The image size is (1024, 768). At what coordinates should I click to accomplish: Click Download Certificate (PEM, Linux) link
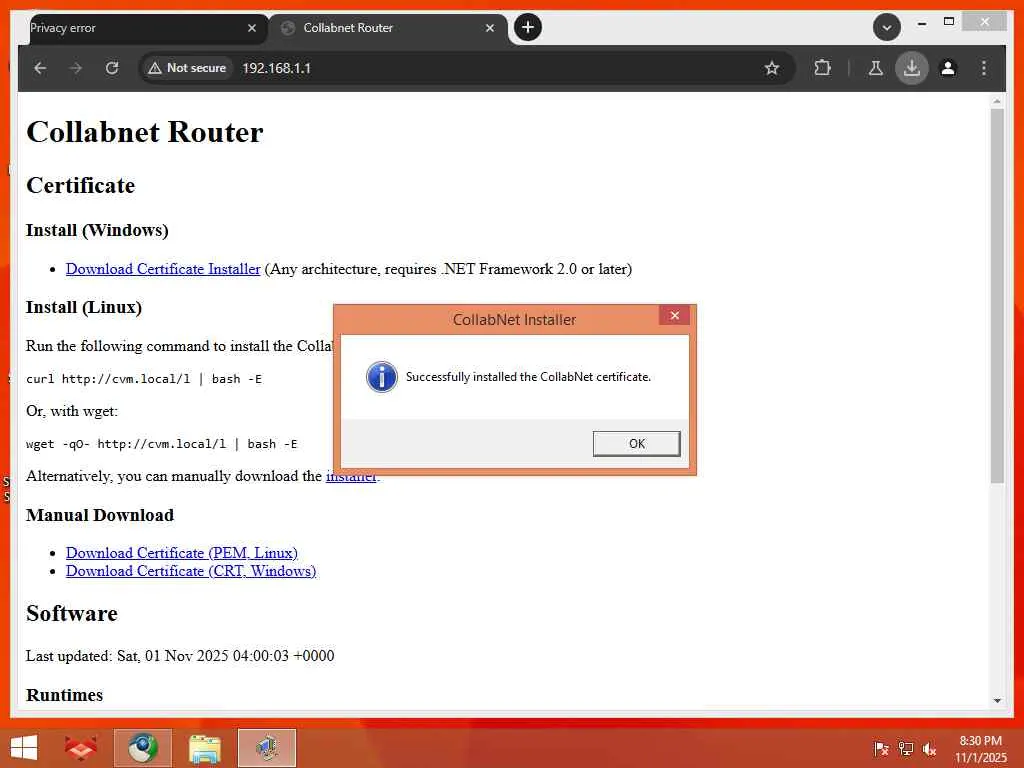point(182,552)
